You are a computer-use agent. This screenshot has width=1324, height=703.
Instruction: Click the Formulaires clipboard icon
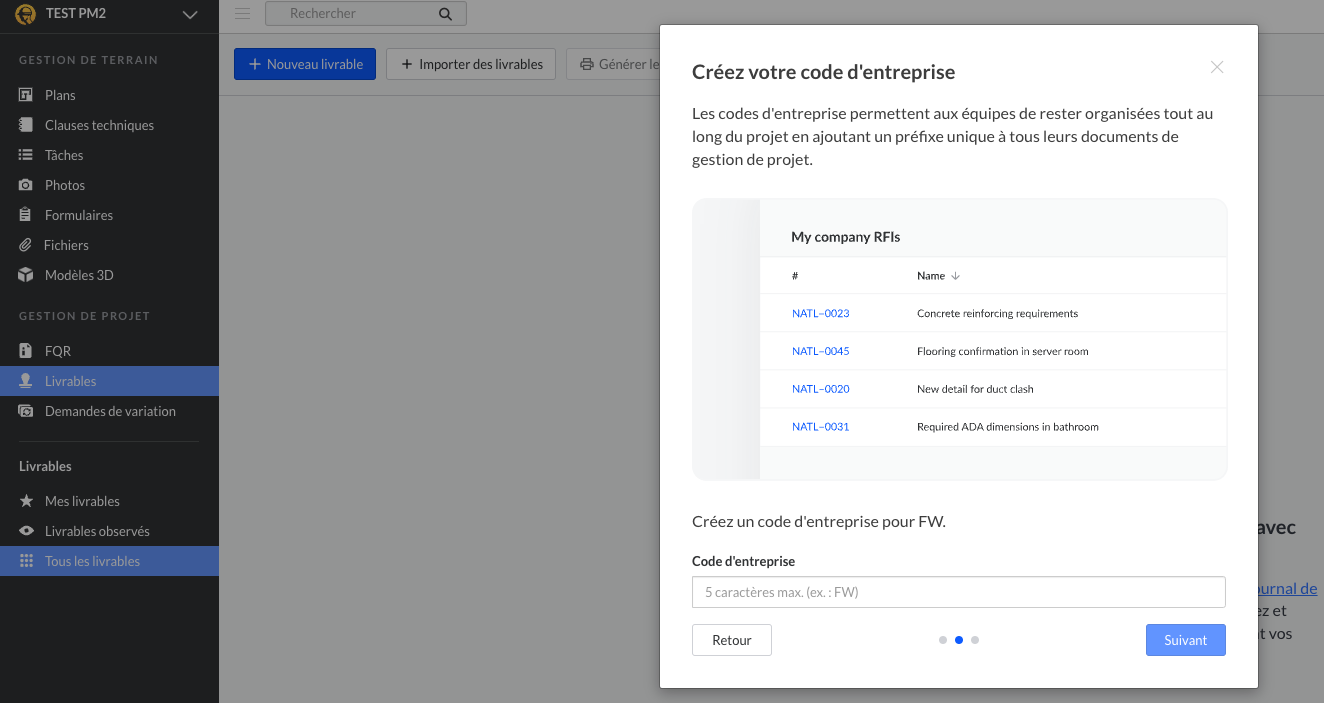26,215
